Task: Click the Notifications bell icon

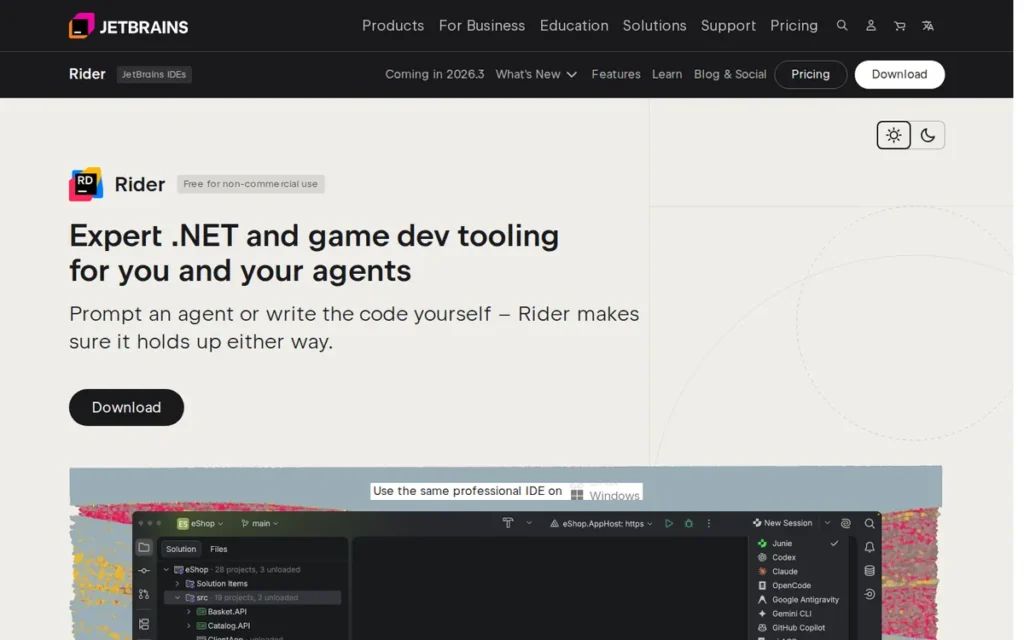Action: pos(869,547)
